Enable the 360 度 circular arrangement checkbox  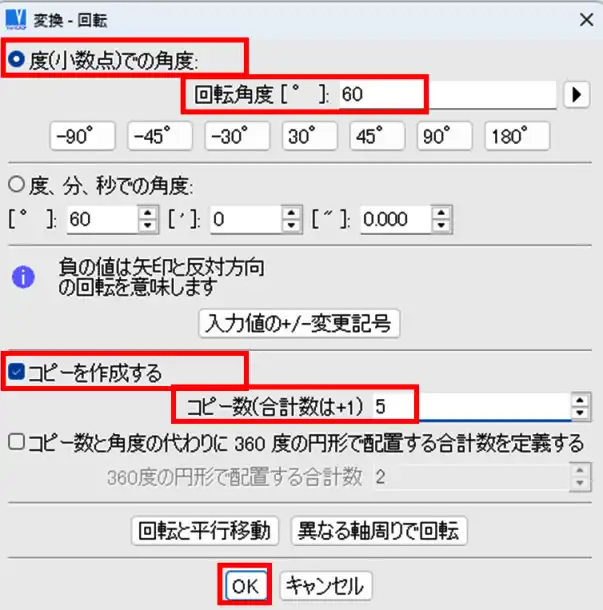point(16,442)
